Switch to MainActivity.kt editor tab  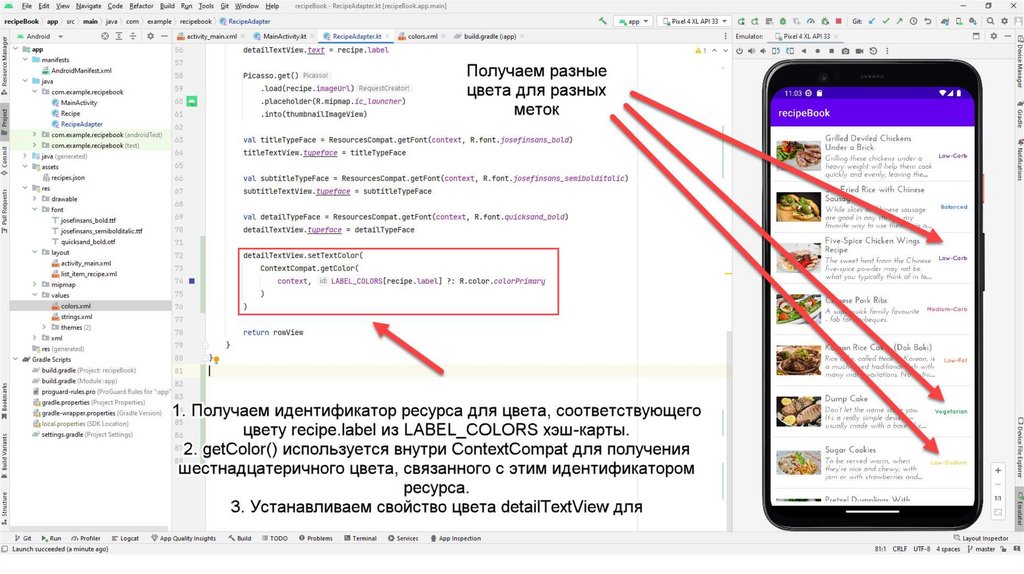[285, 37]
